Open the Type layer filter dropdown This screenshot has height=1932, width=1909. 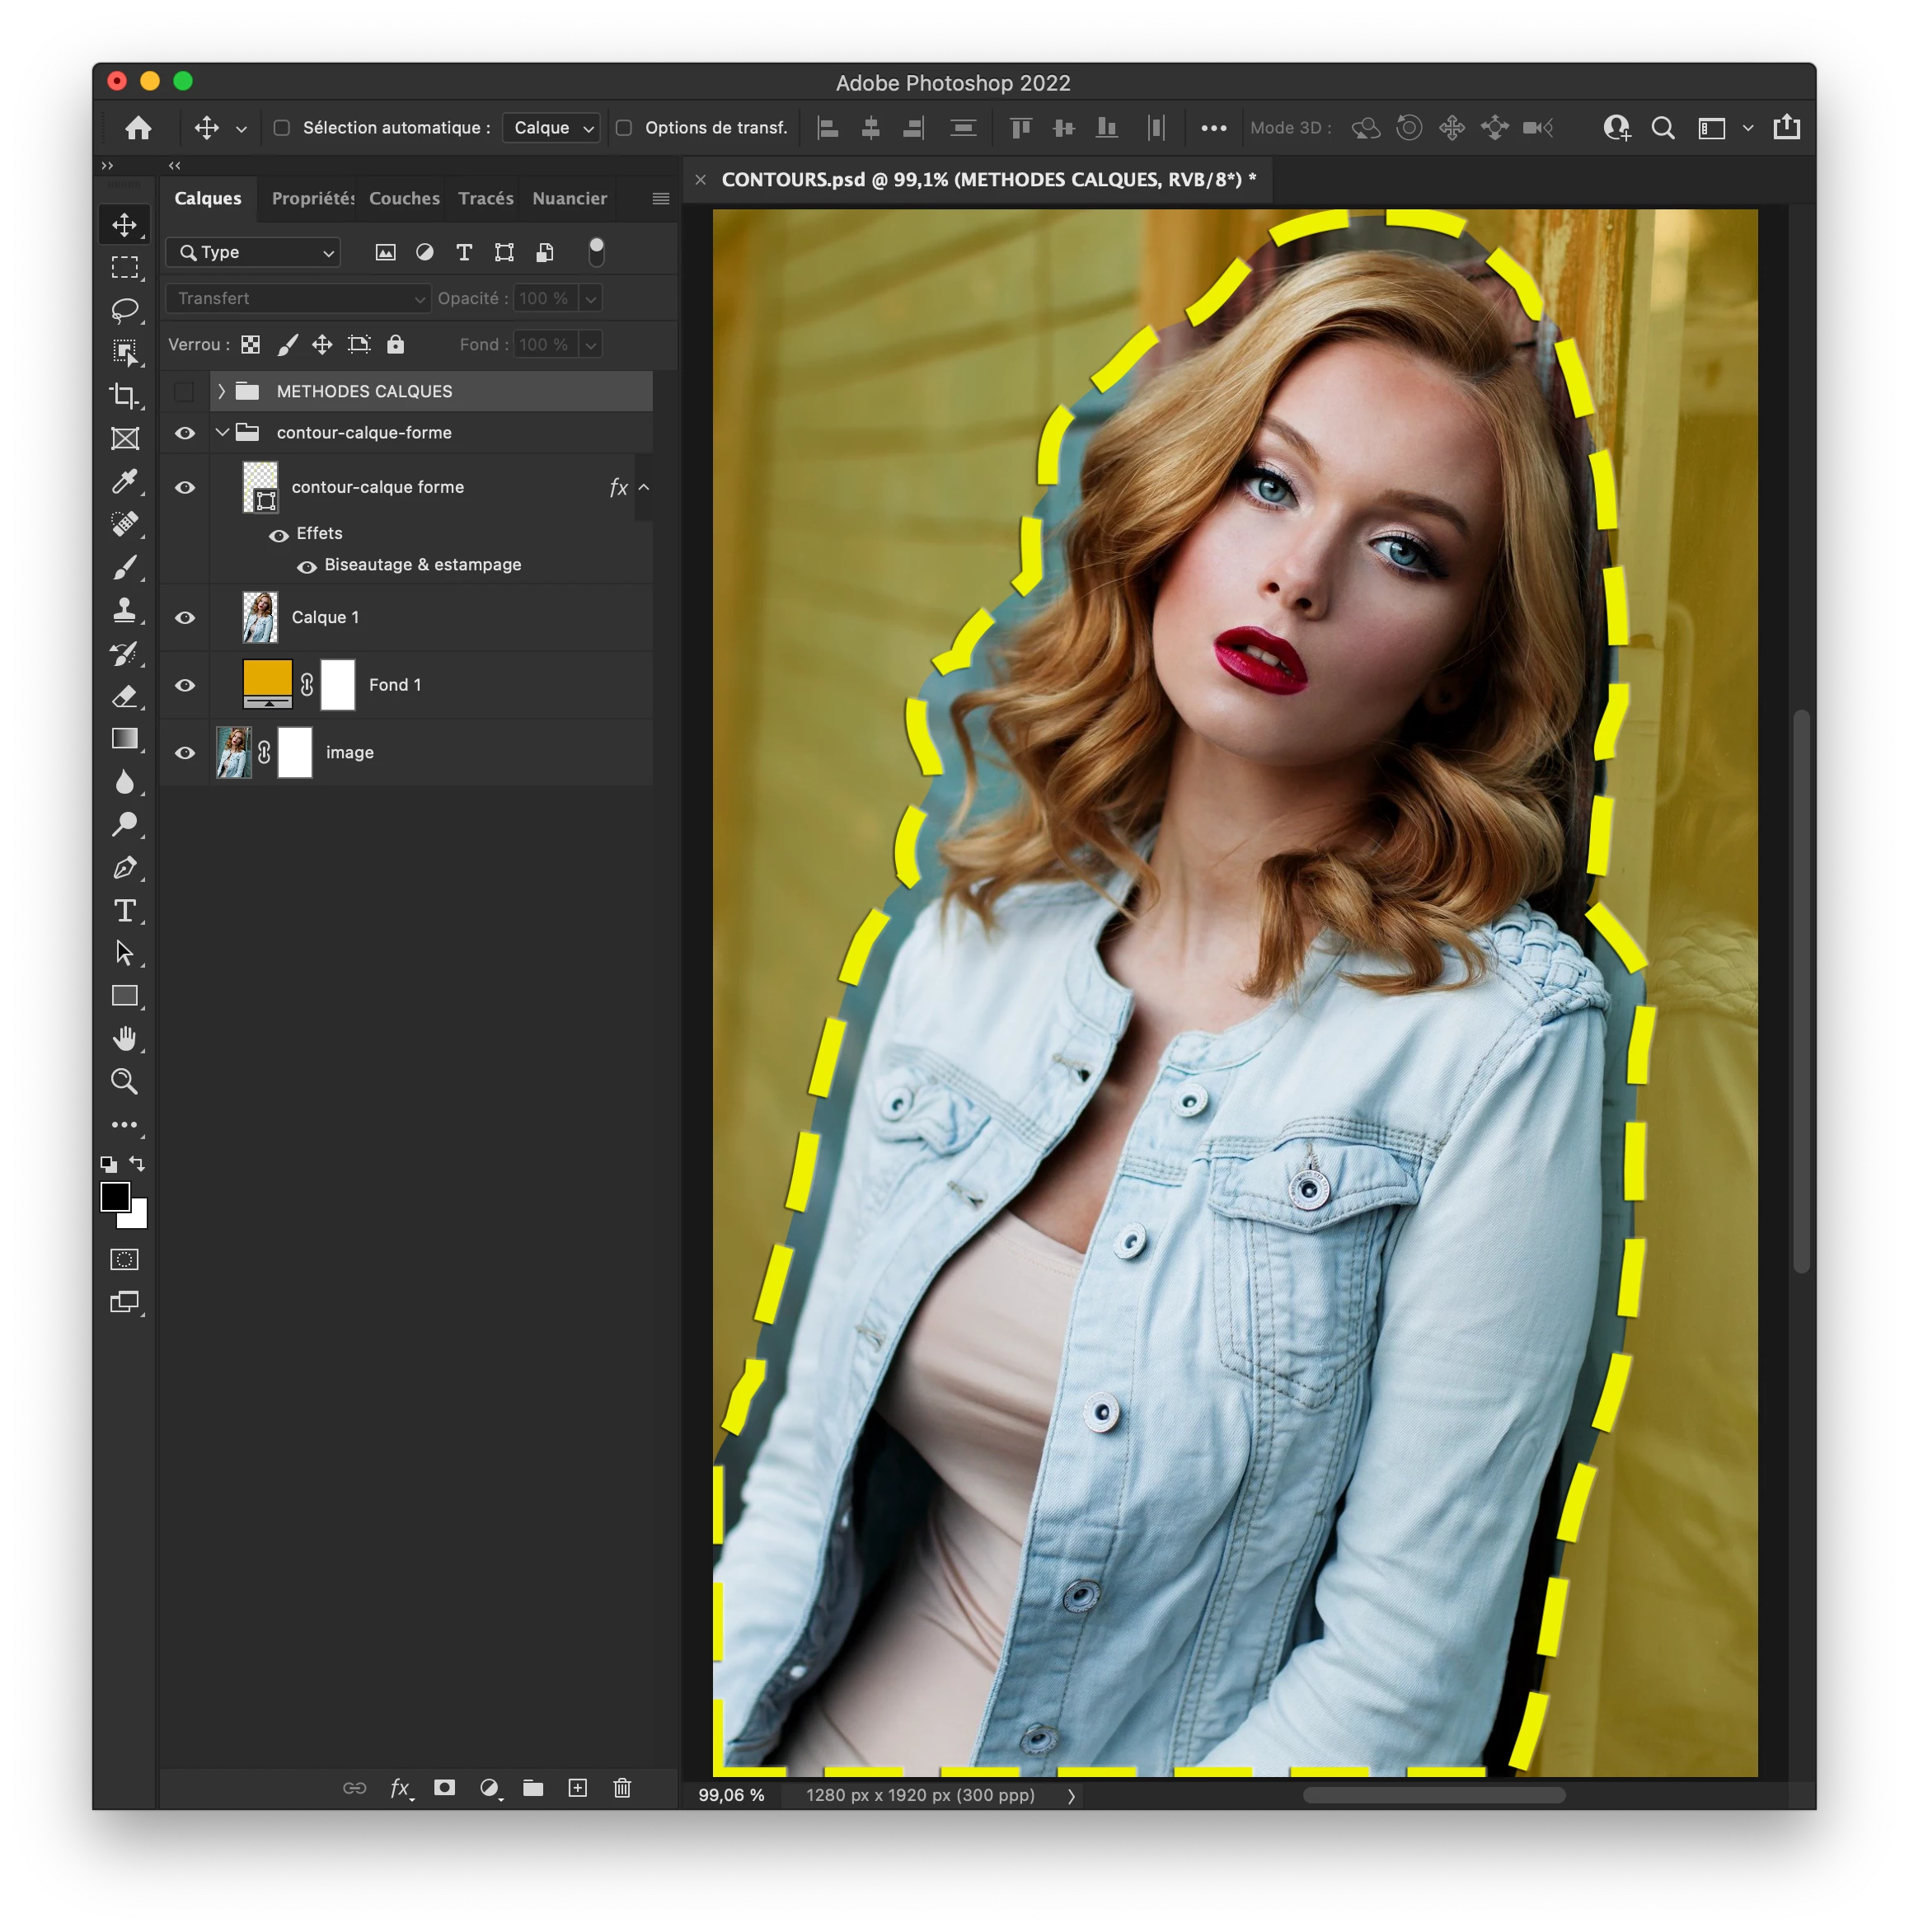coord(254,253)
